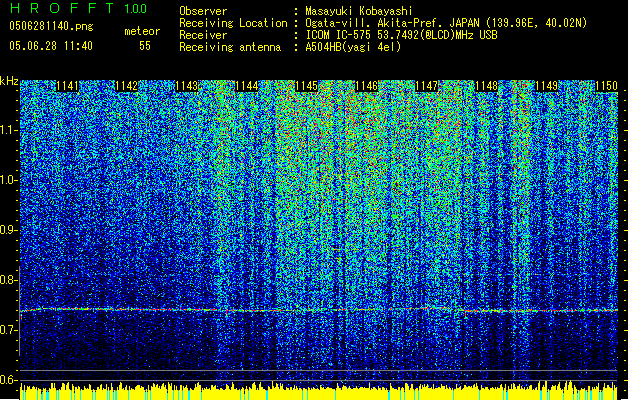
Task: Click the Receiver field label
Action: click(x=203, y=35)
